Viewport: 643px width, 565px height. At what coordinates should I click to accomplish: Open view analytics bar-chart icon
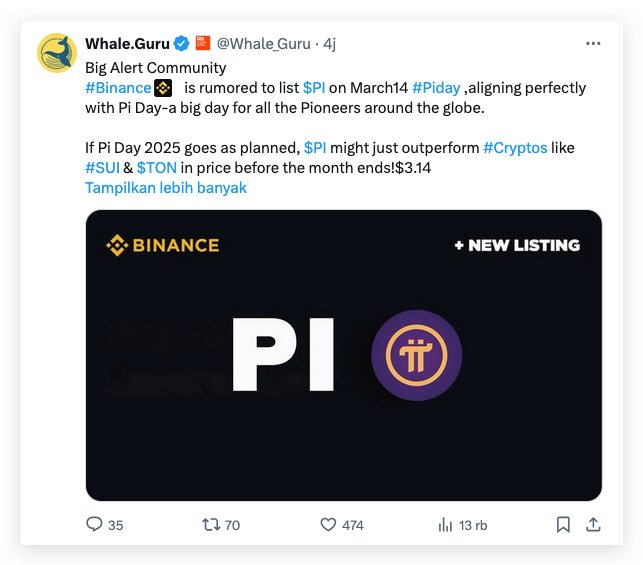pyautogui.click(x=446, y=524)
